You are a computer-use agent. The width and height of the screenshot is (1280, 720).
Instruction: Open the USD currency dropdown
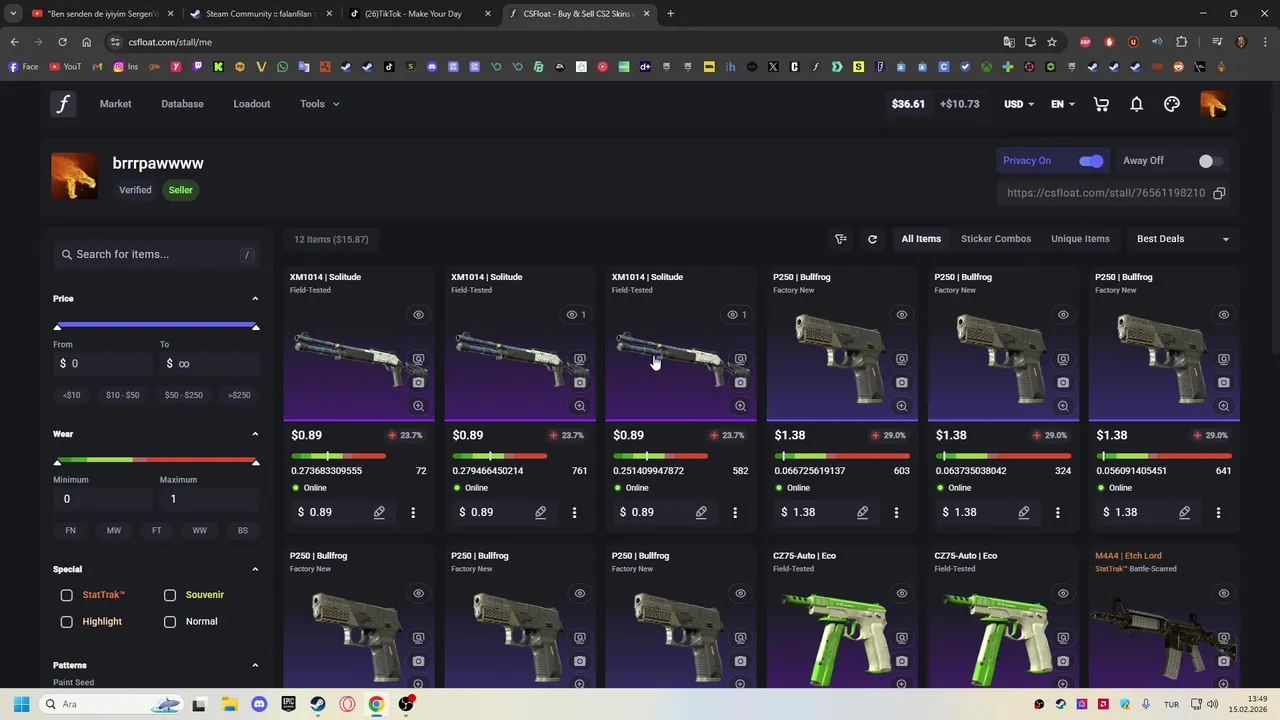coord(1019,104)
